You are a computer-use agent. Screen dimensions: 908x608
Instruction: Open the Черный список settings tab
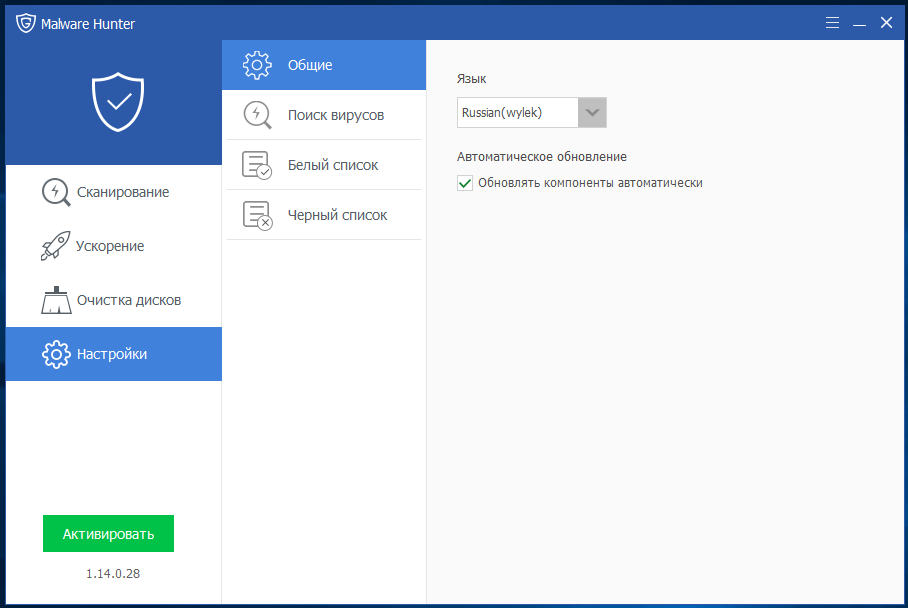point(324,215)
